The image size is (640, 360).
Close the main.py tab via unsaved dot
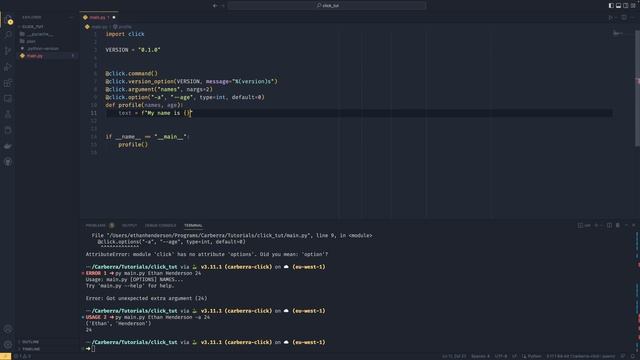(114, 18)
